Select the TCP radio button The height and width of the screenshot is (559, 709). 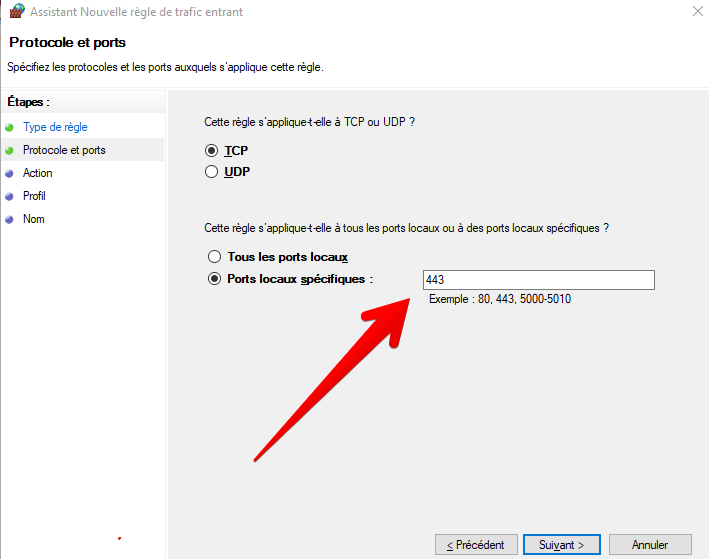tap(211, 150)
